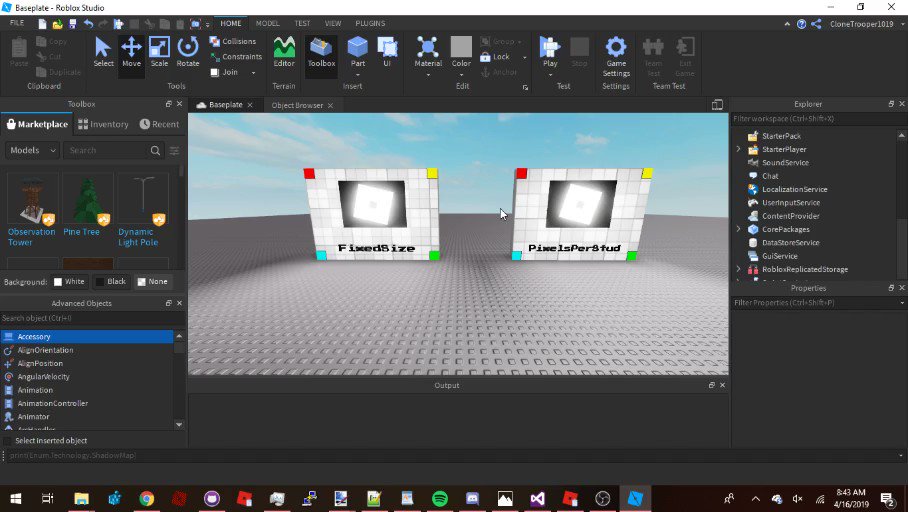
Task: Toggle the Join option
Action: (x=224, y=72)
